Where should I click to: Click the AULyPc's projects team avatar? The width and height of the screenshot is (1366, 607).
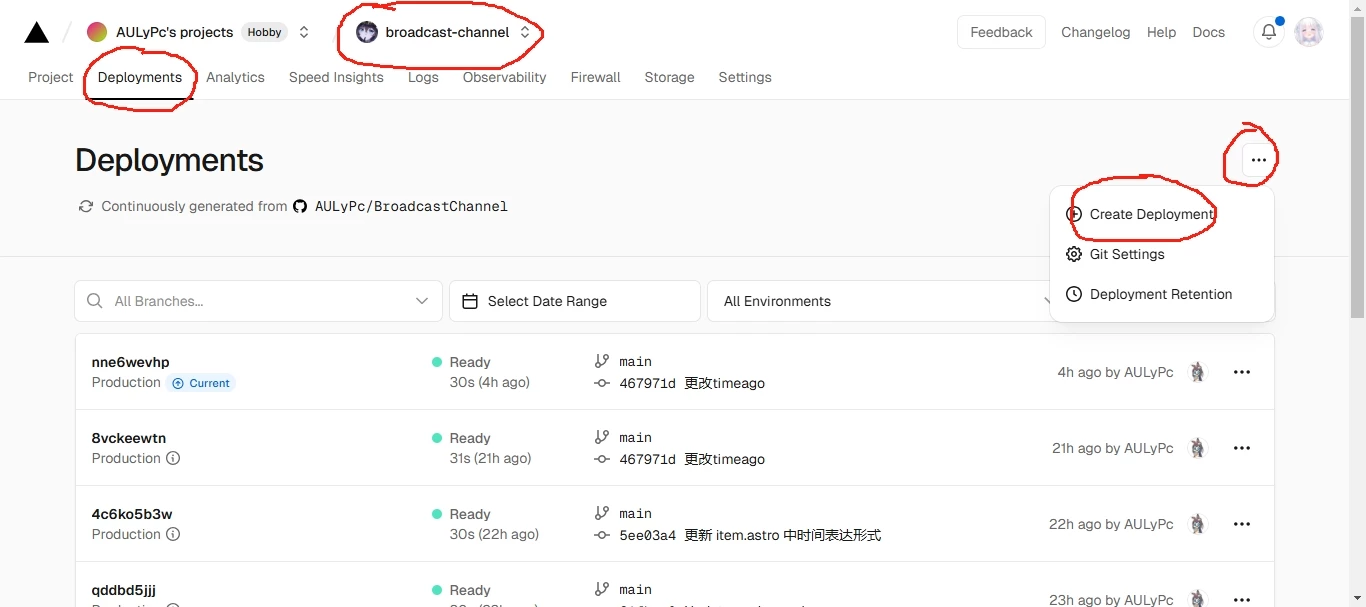pyautogui.click(x=97, y=32)
